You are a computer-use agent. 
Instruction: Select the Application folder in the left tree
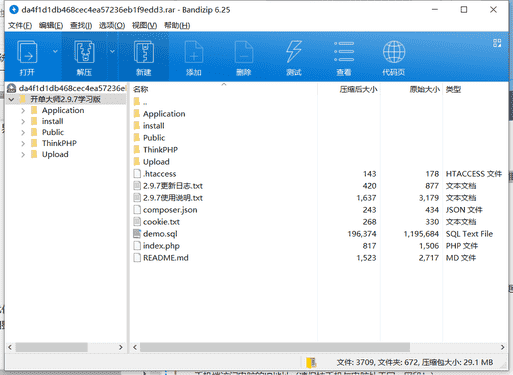[x=63, y=110]
